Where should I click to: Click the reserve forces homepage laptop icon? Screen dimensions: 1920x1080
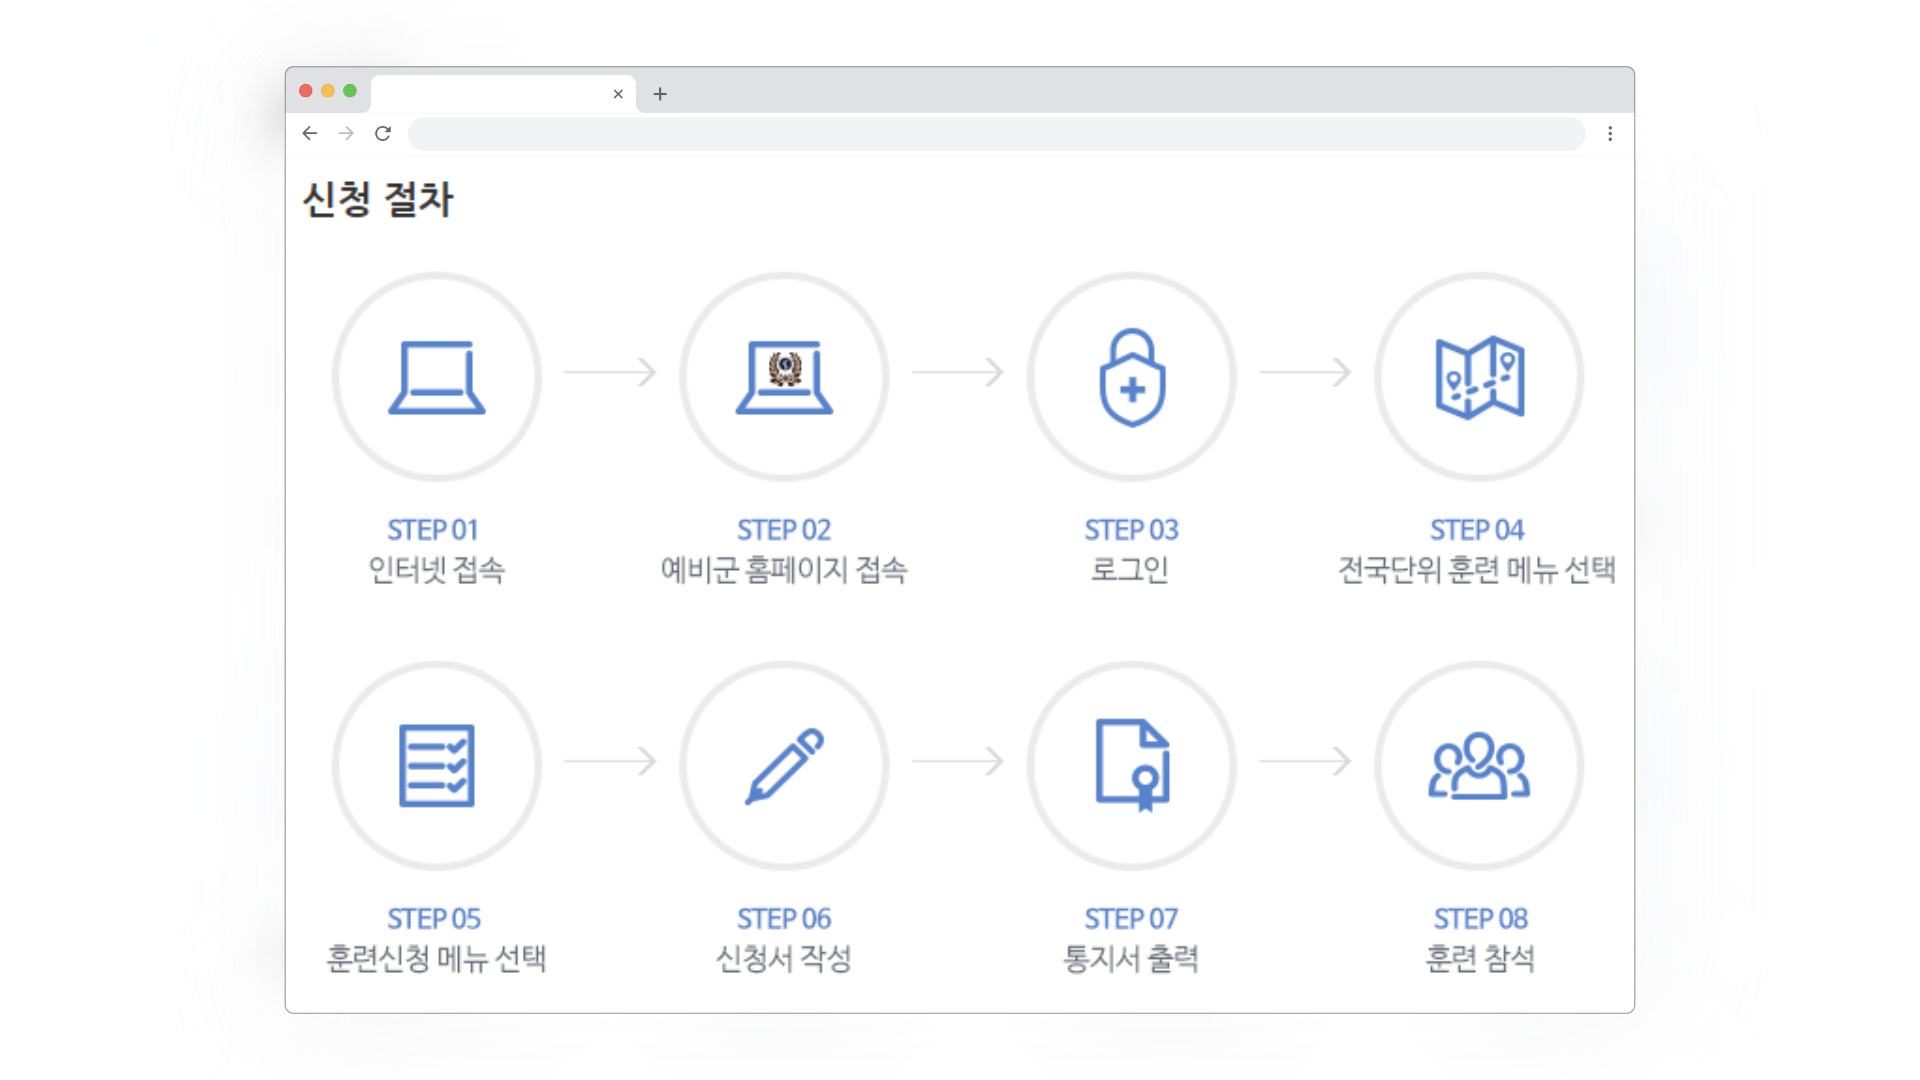pyautogui.click(x=784, y=378)
